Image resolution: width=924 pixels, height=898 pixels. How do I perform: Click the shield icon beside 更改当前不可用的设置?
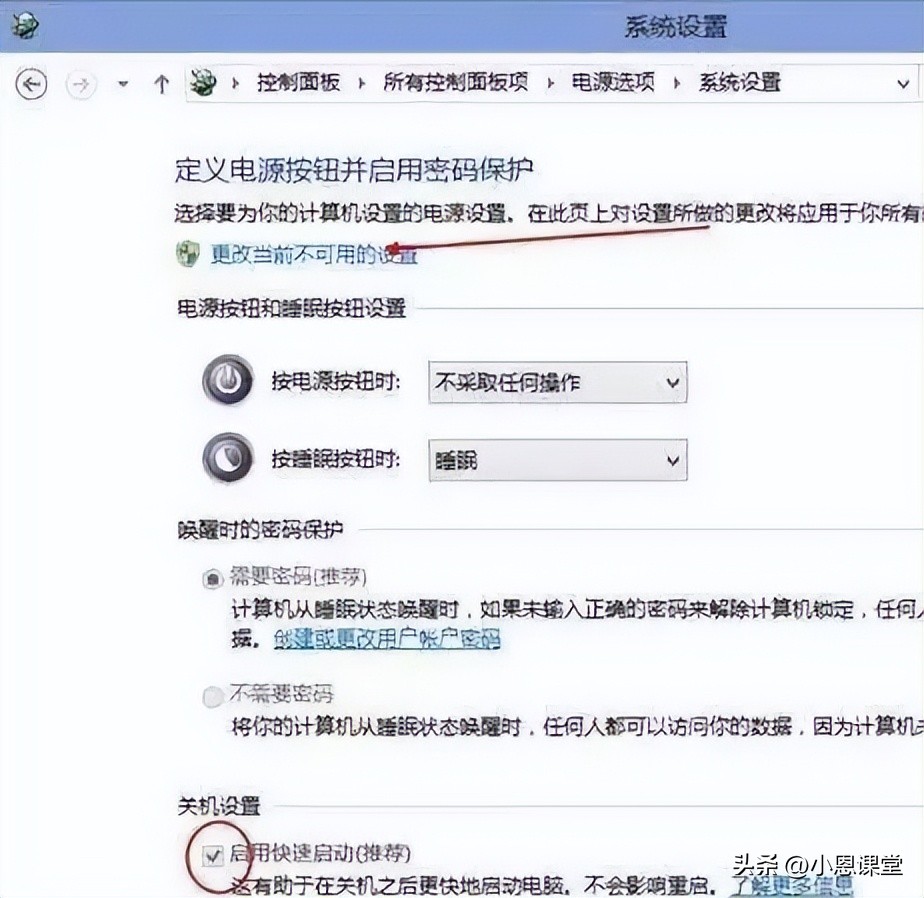click(187, 255)
